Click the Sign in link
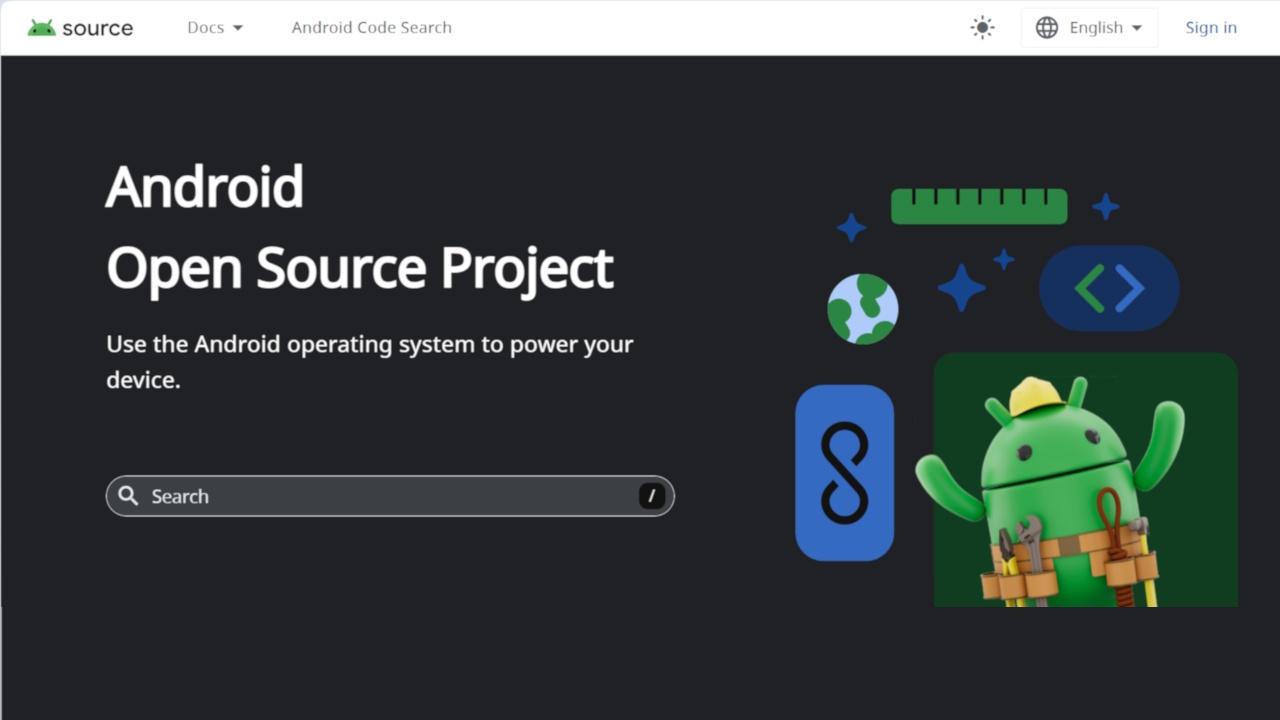Viewport: 1280px width, 720px height. 1211,28
